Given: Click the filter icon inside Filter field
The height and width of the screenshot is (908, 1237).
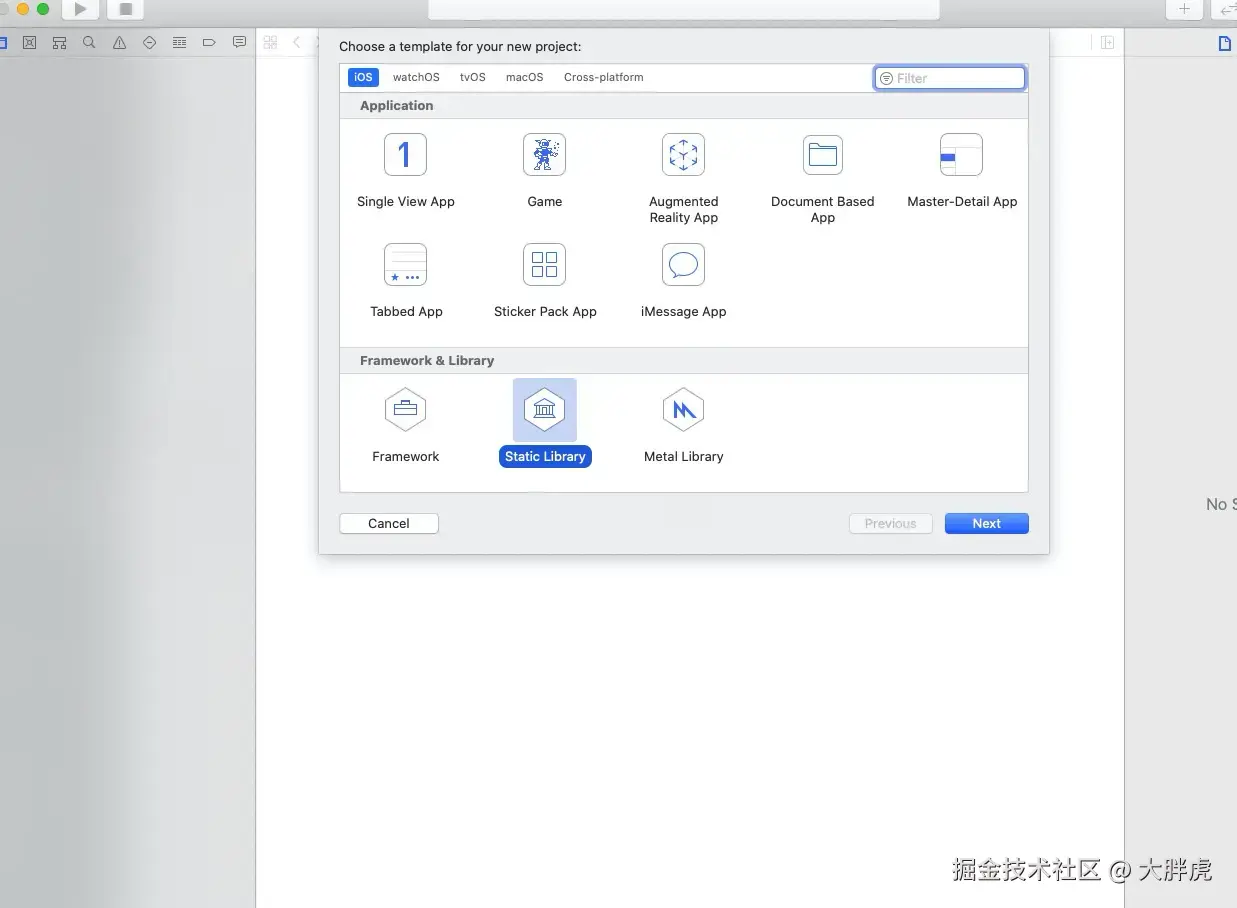Looking at the screenshot, I should click(x=886, y=78).
